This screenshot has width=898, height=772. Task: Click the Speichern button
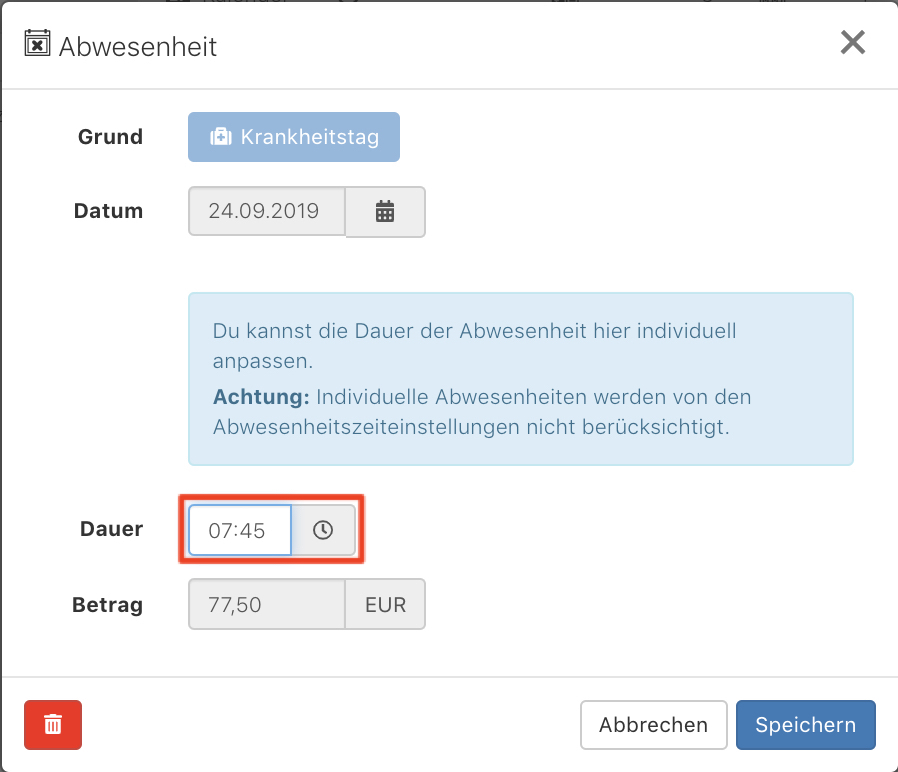coord(805,724)
